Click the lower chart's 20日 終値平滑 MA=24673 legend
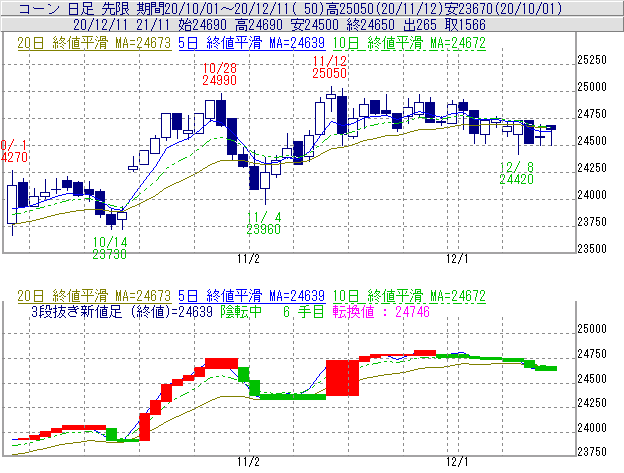624x473 pixels. (x=94, y=296)
